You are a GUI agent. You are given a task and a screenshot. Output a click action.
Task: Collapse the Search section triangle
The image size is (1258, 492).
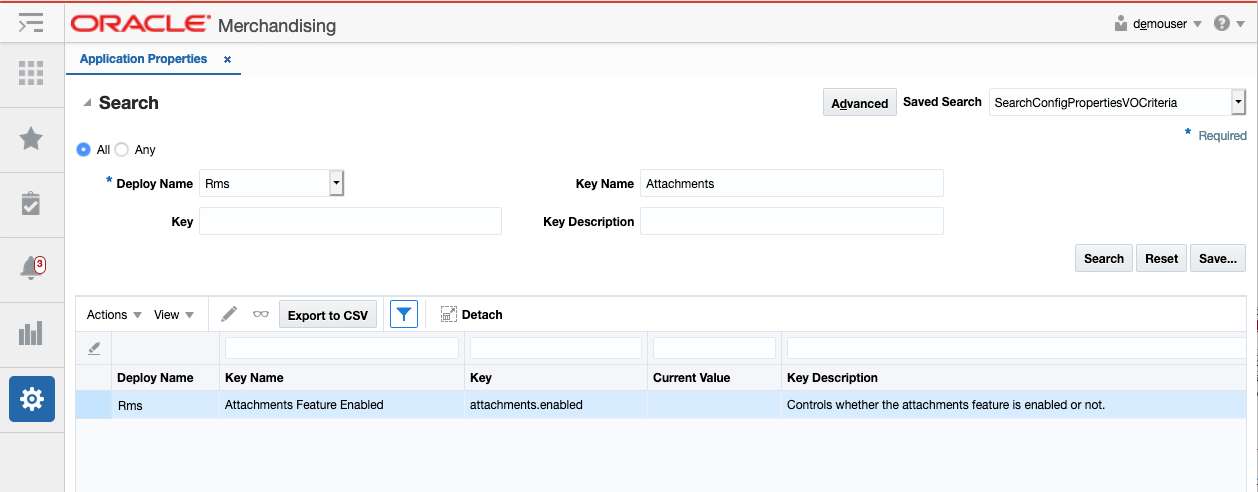[88, 103]
